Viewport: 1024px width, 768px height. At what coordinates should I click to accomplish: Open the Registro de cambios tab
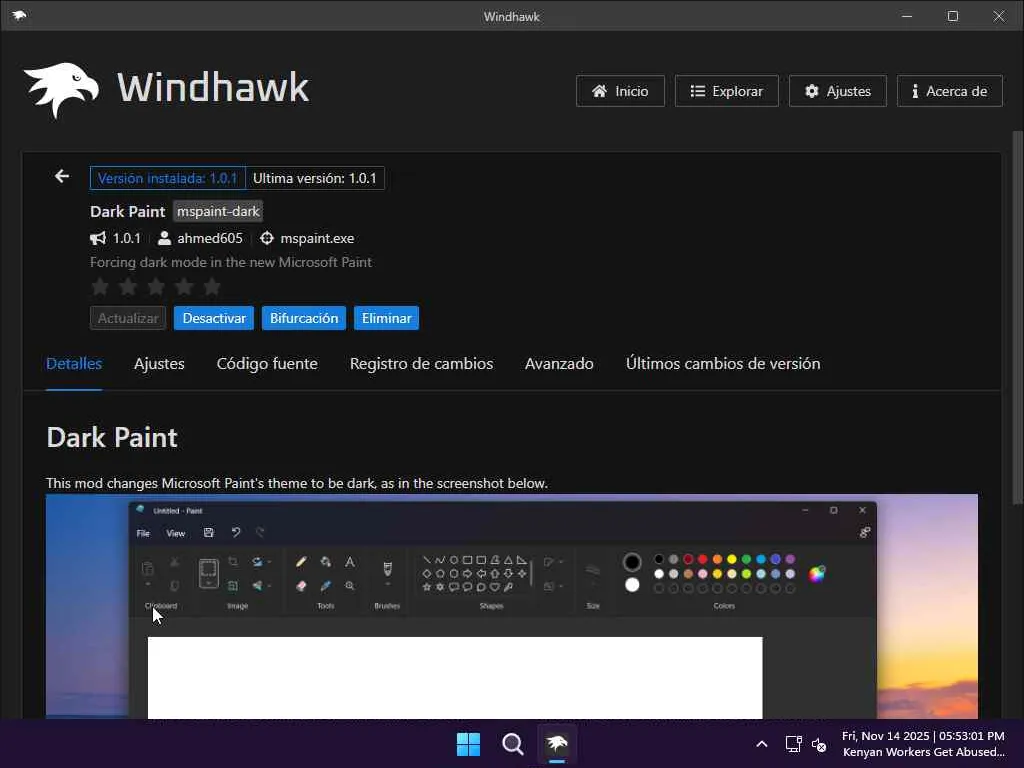click(x=421, y=364)
